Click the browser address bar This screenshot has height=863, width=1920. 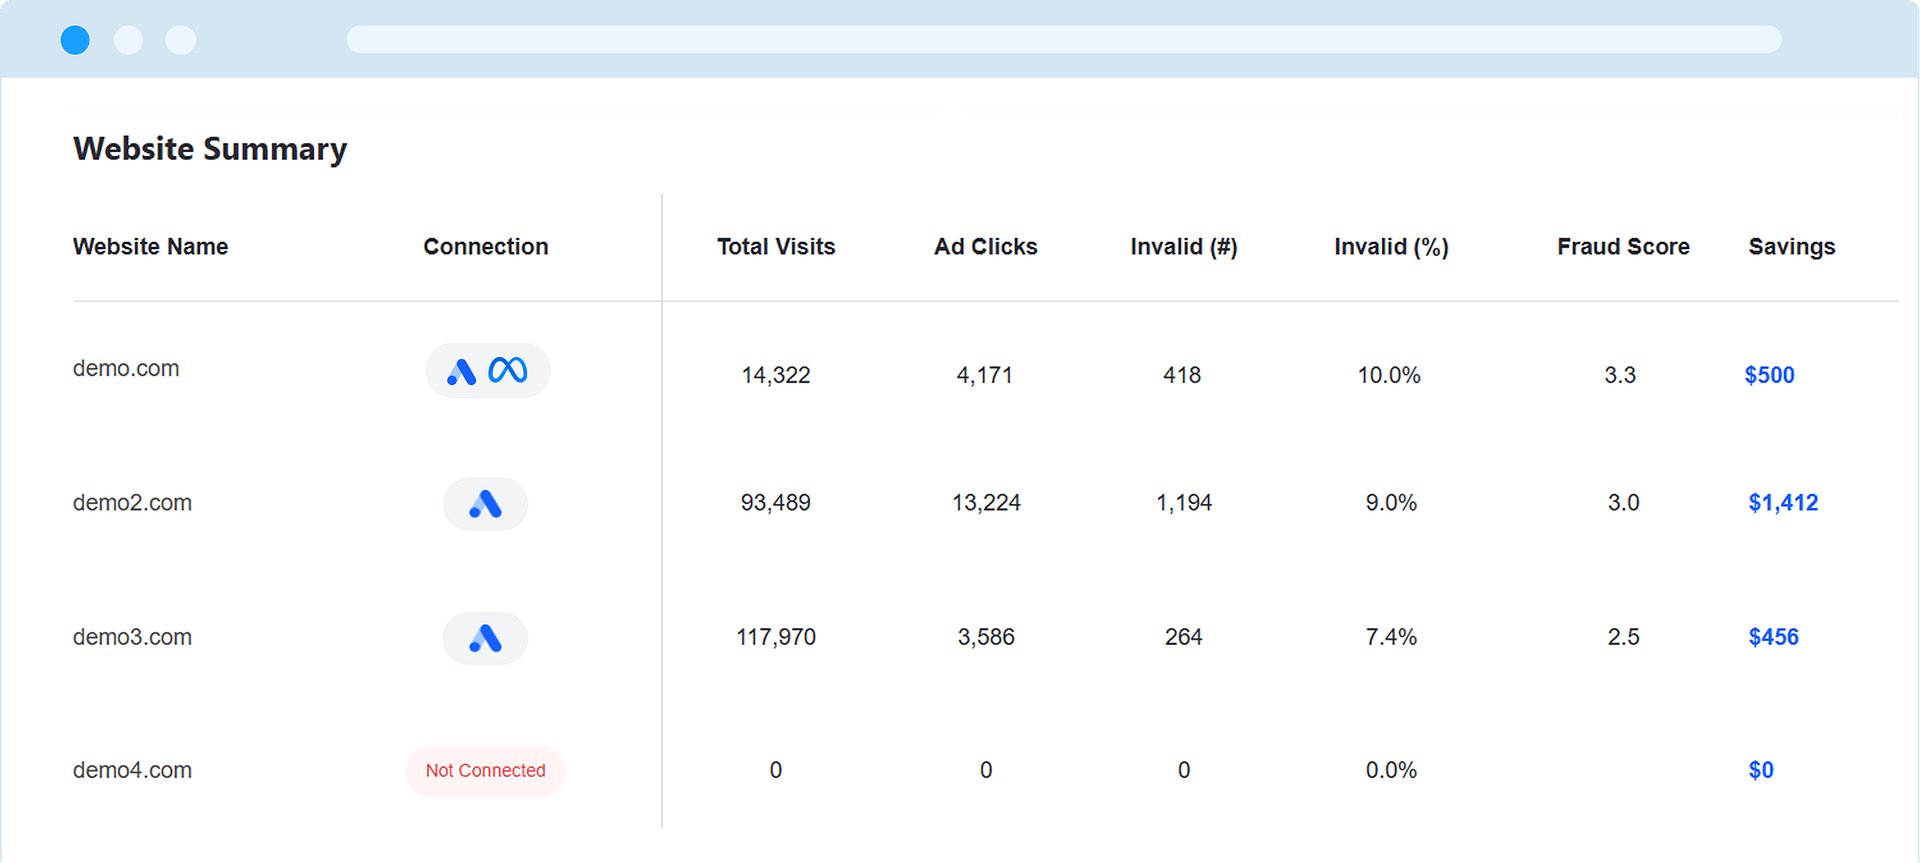pyautogui.click(x=1063, y=40)
